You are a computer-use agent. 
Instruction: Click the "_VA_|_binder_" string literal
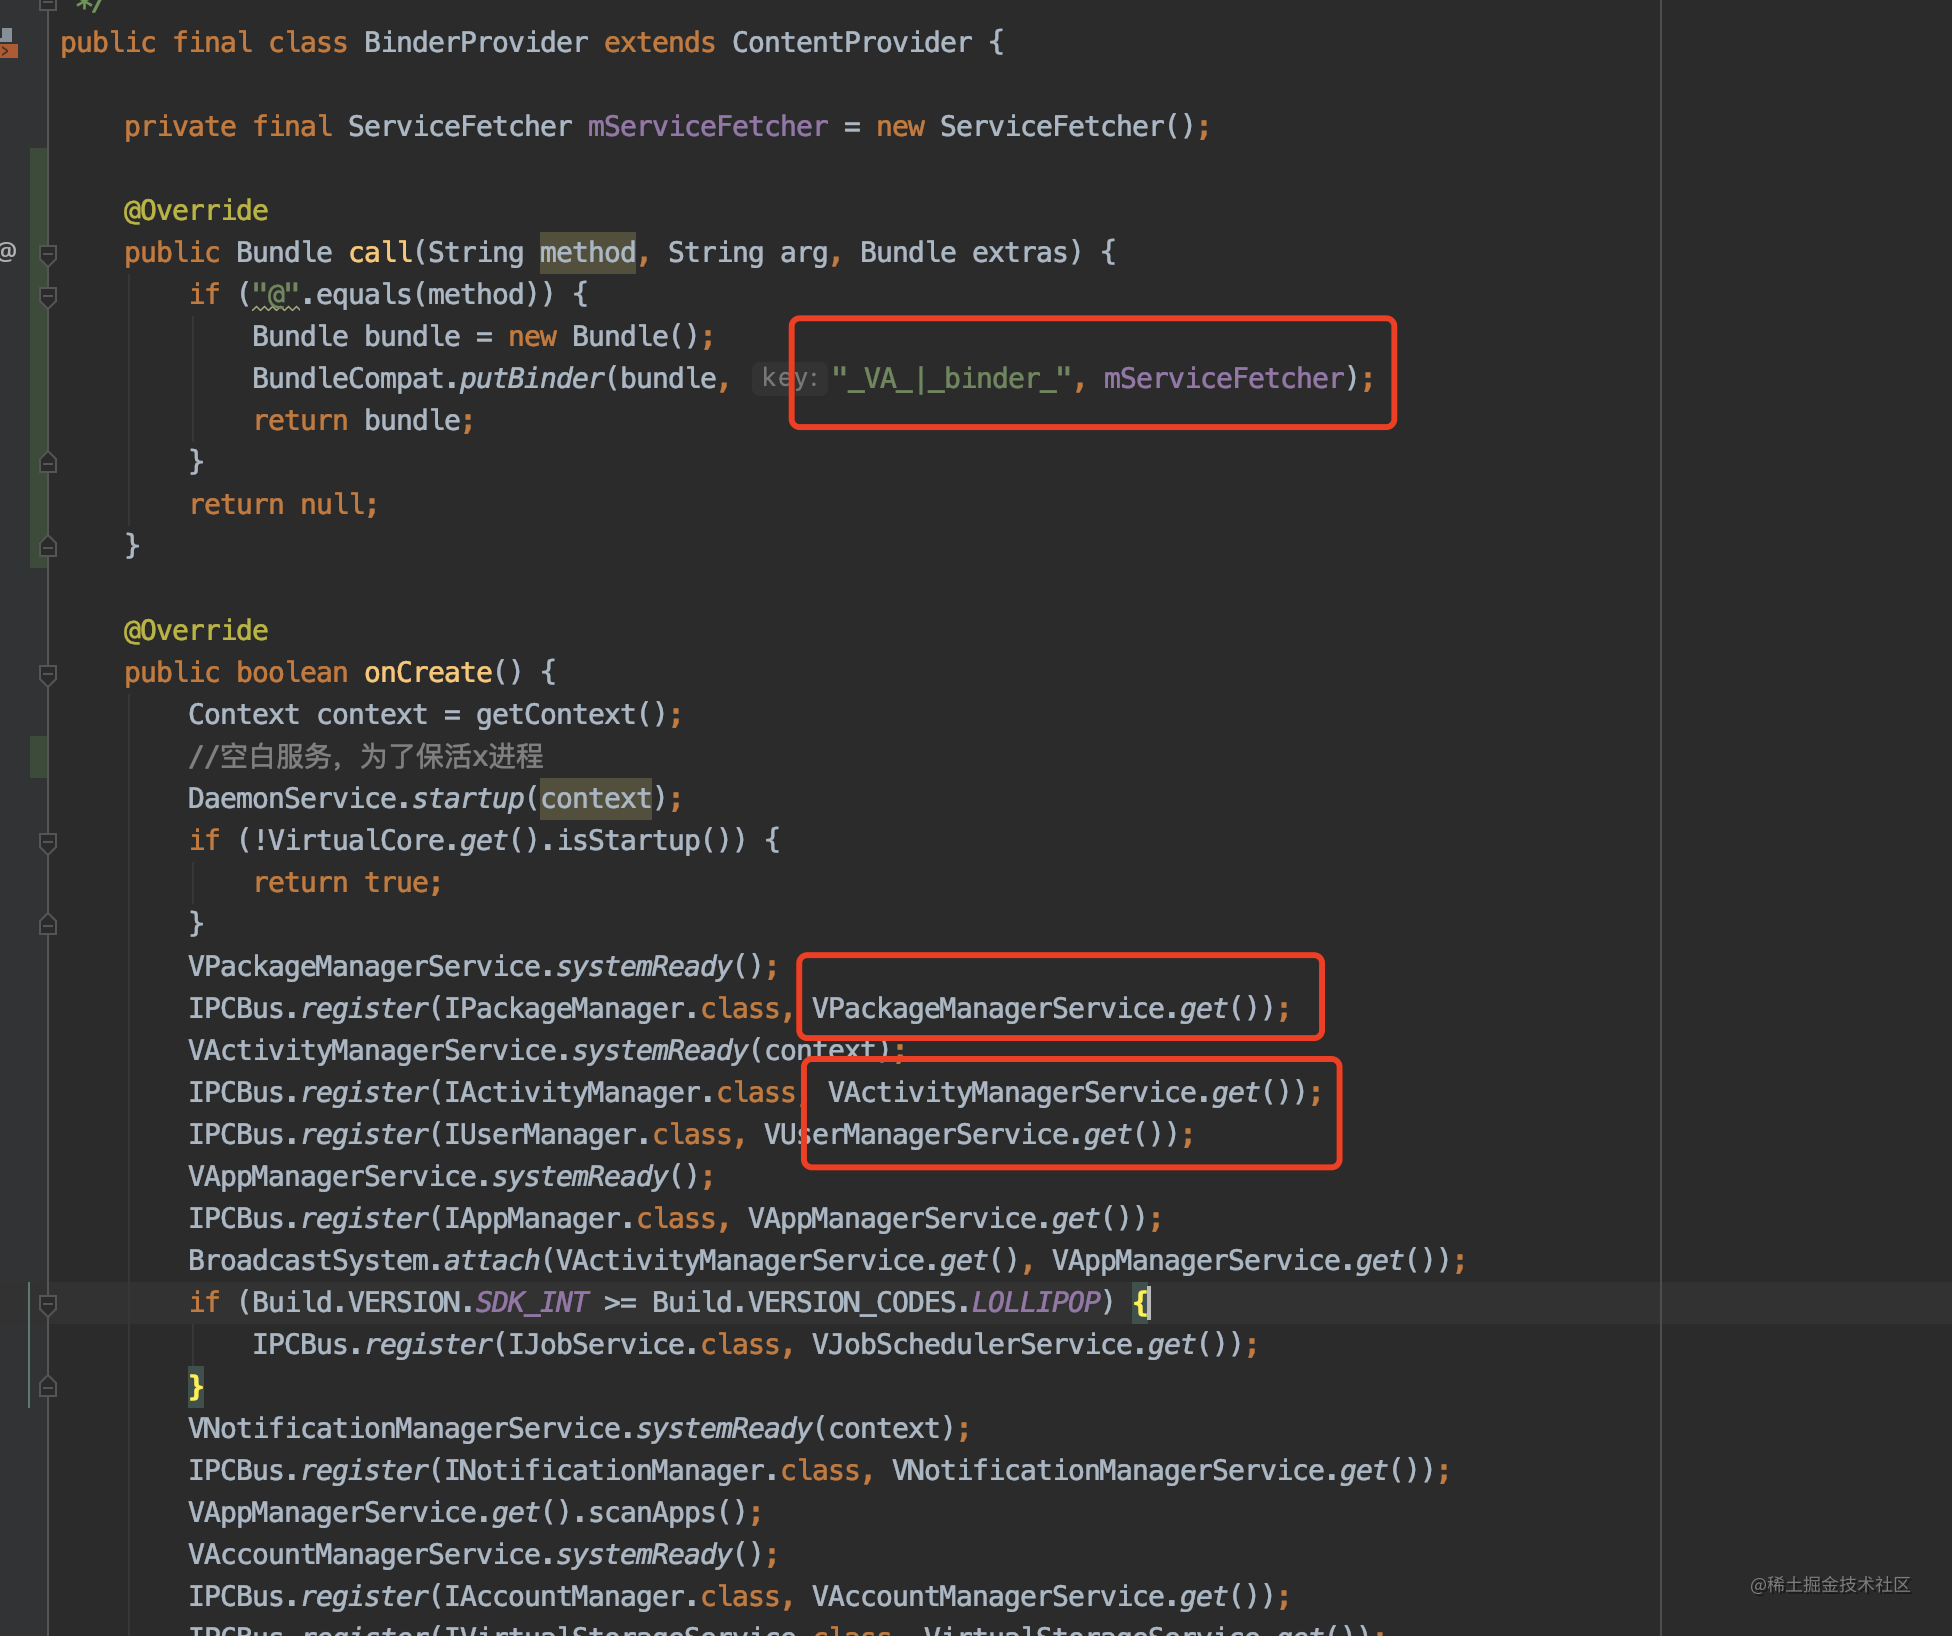click(951, 378)
